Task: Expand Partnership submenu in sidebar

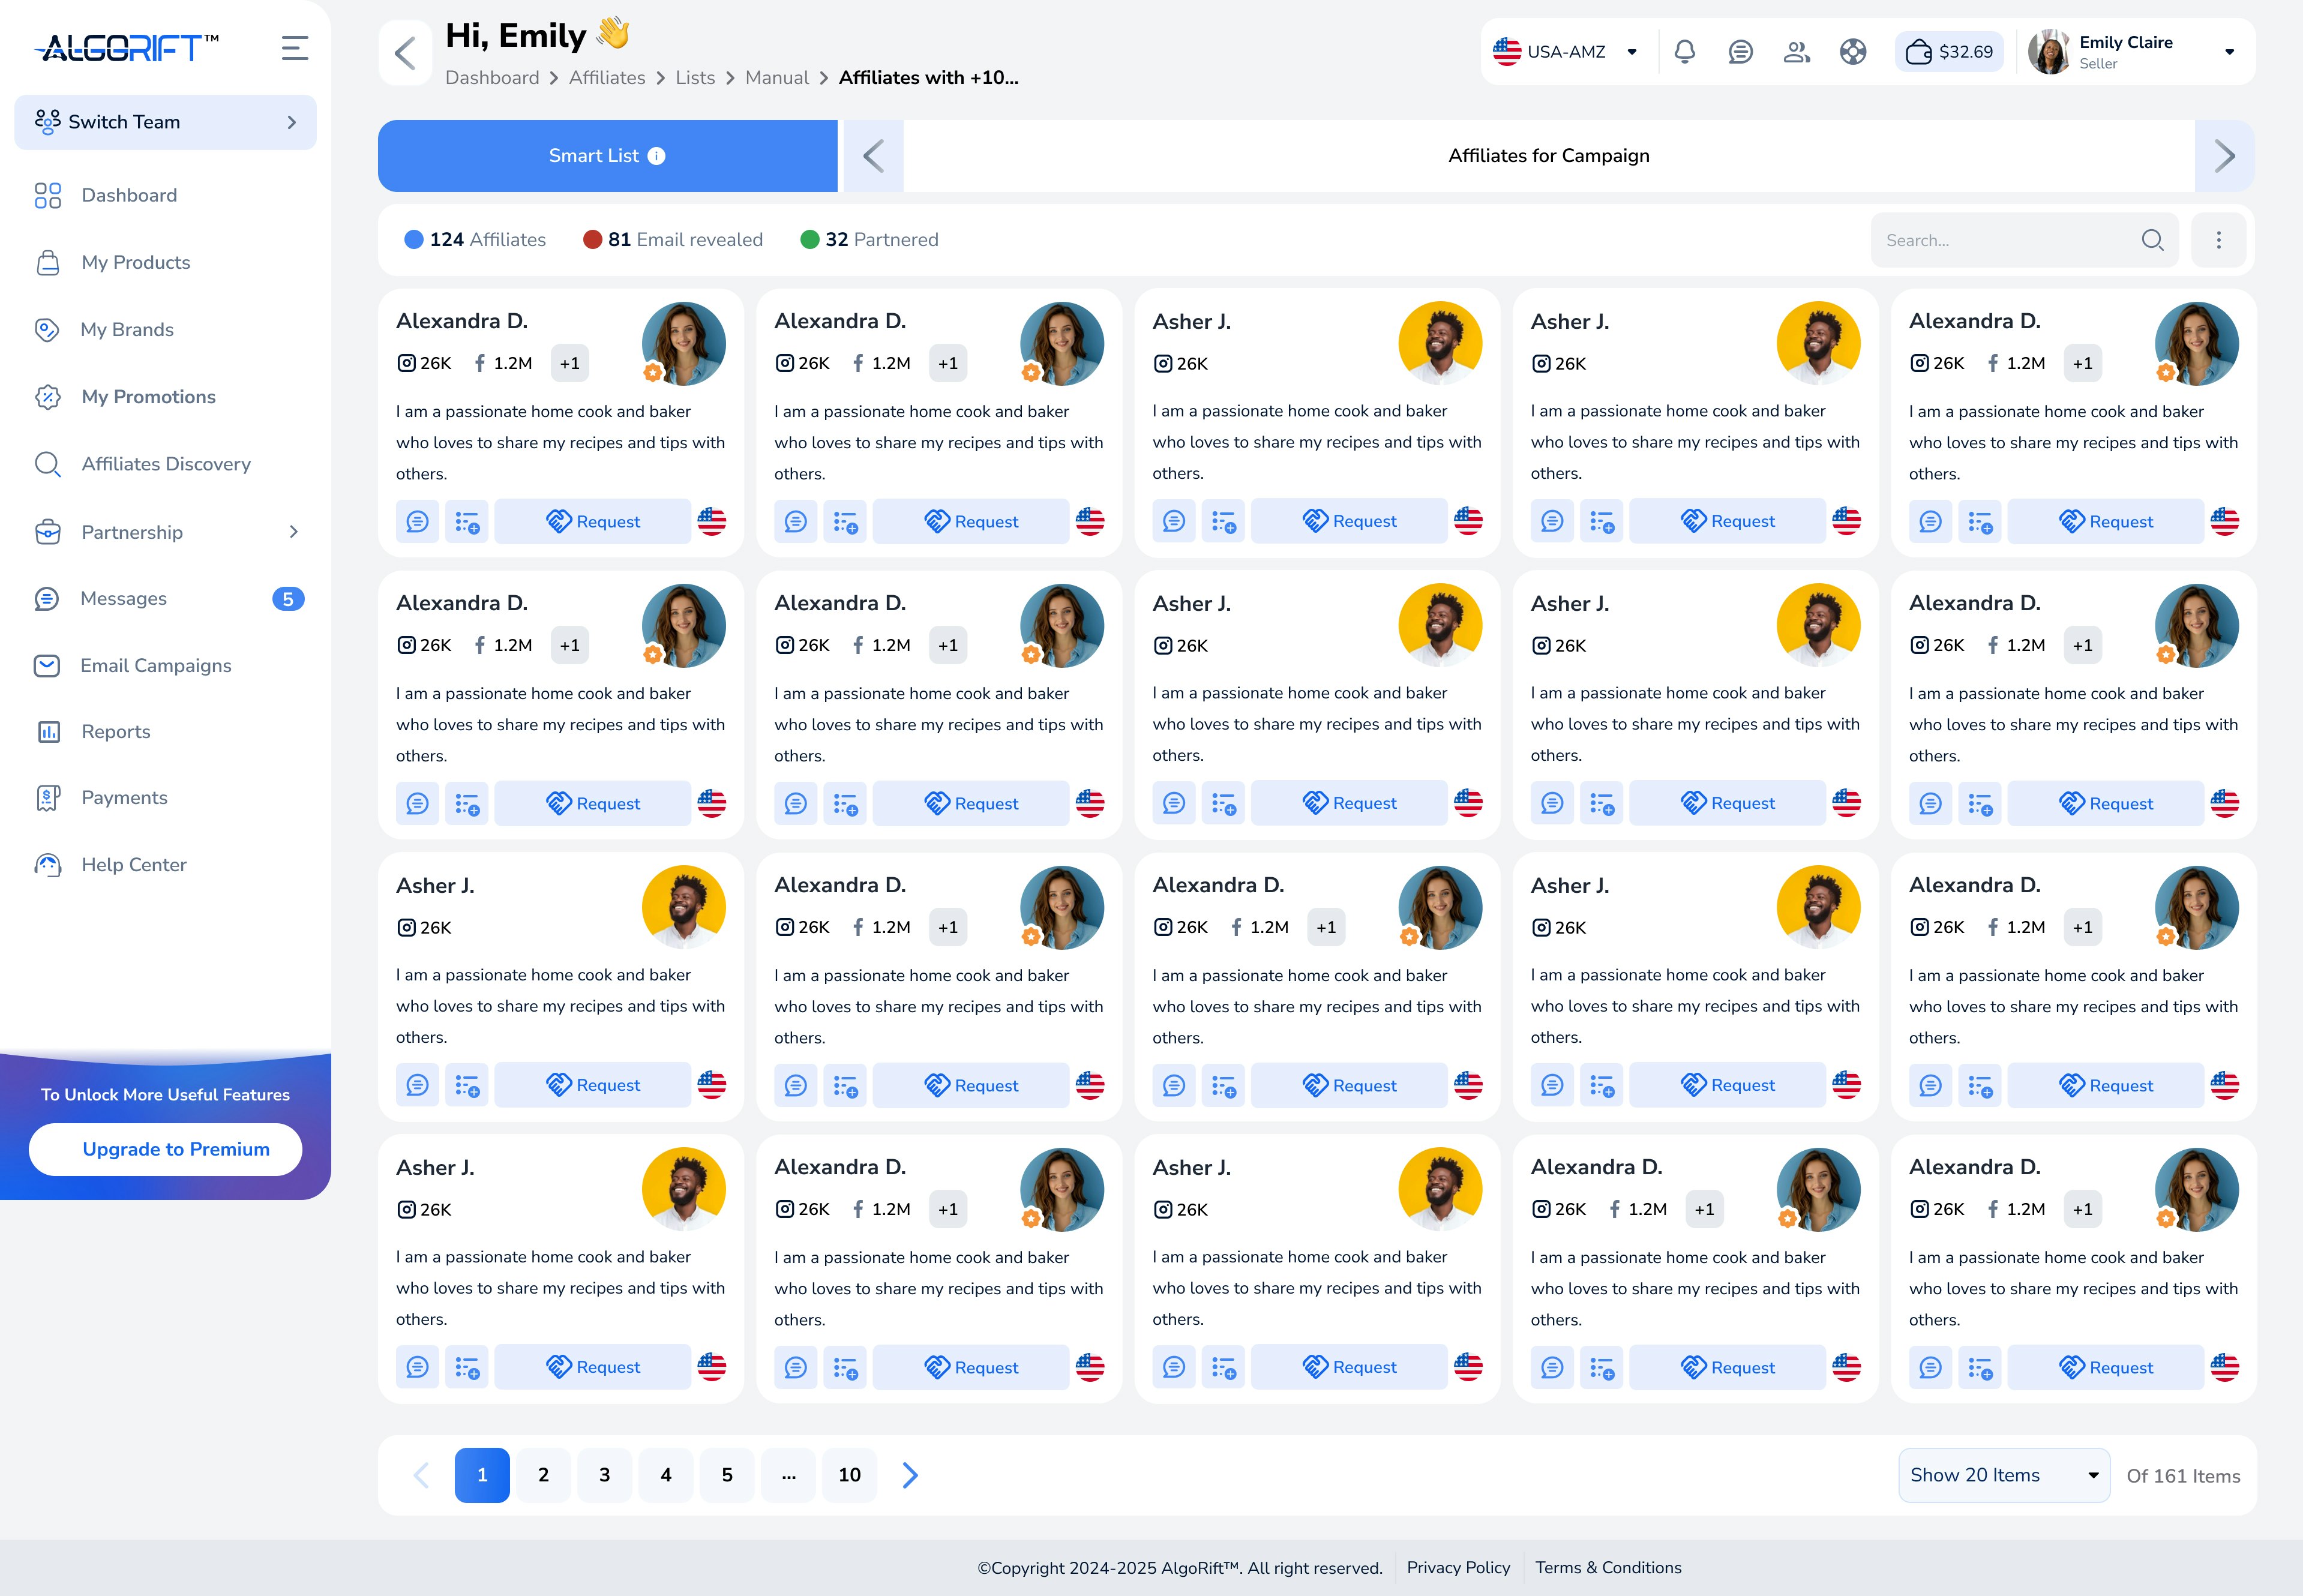Action: [293, 532]
